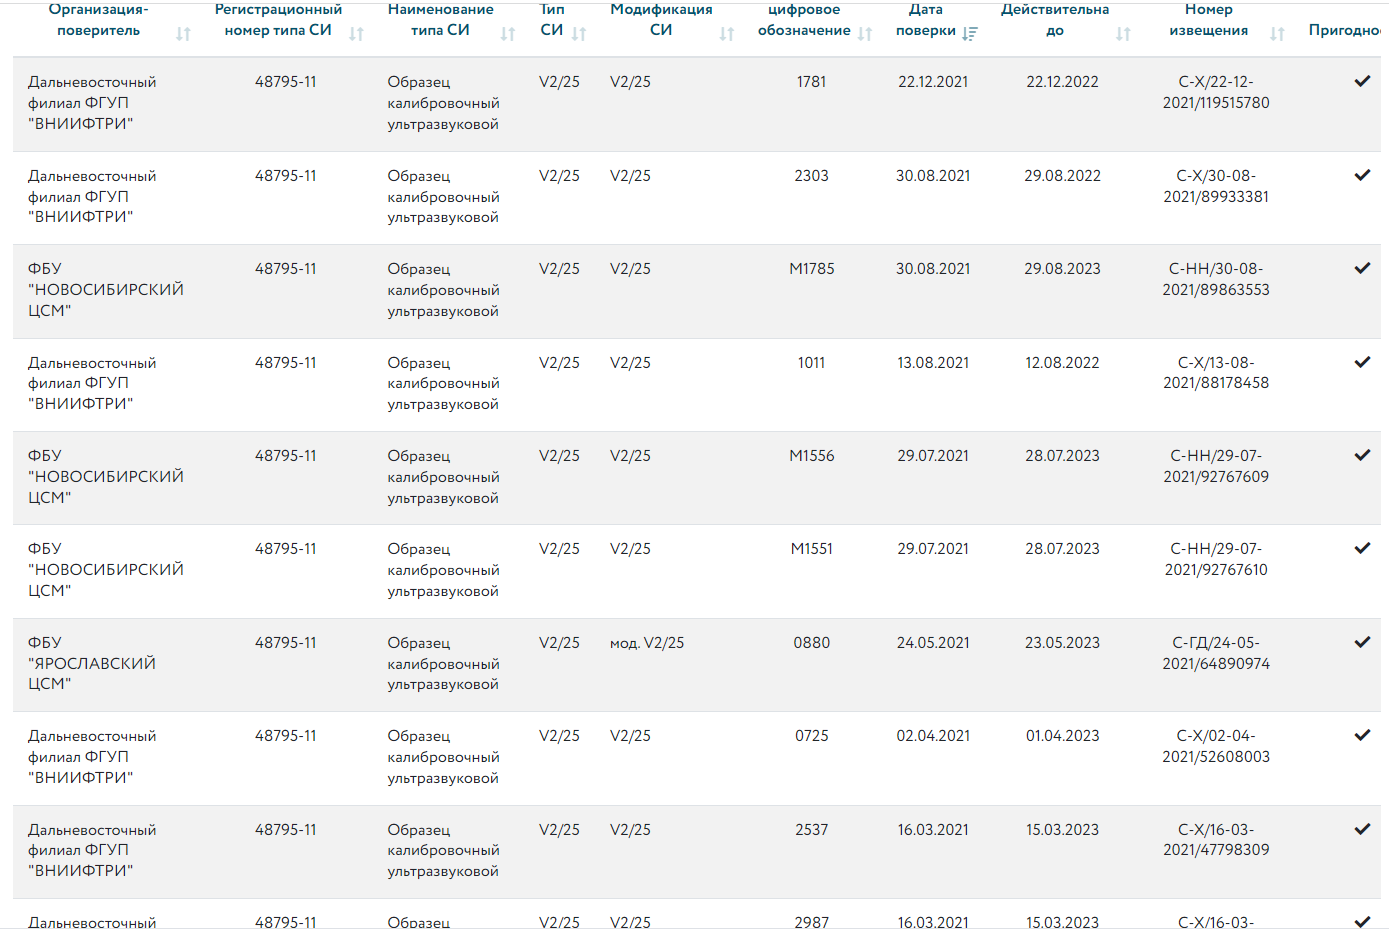The image size is (1389, 929).
Task: Click sort icon for Модификация СИ column
Action: coord(727,34)
